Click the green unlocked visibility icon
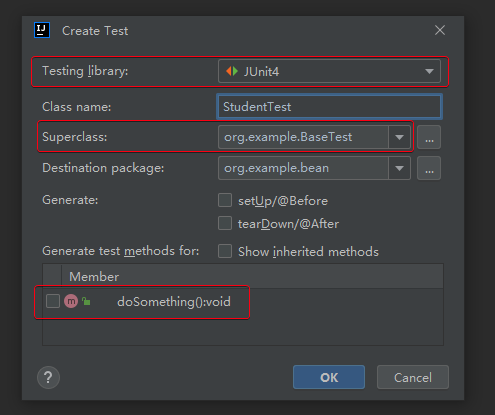Viewport: 495px width, 415px height. (86, 301)
